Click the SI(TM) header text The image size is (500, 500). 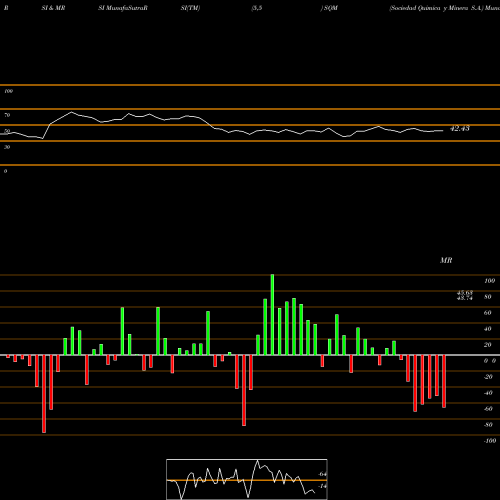pyautogui.click(x=190, y=8)
